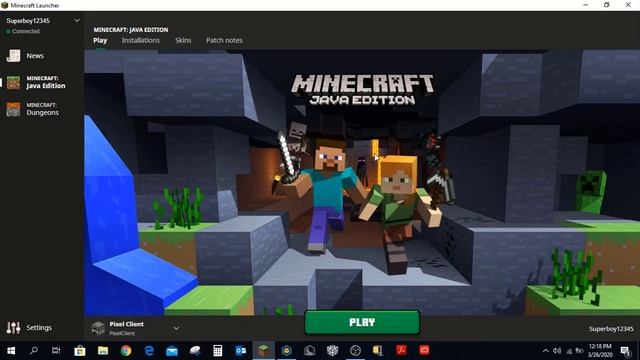Click the Pixel Client installation icon
This screenshot has width=640, height=360.
(x=98, y=328)
